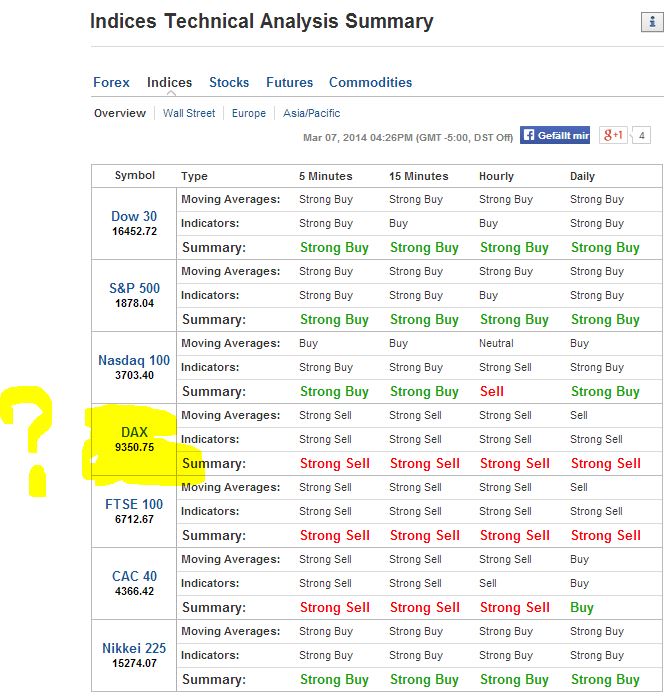
Task: Click the CAC 40 hourly Sell indicator
Action: coord(487,583)
